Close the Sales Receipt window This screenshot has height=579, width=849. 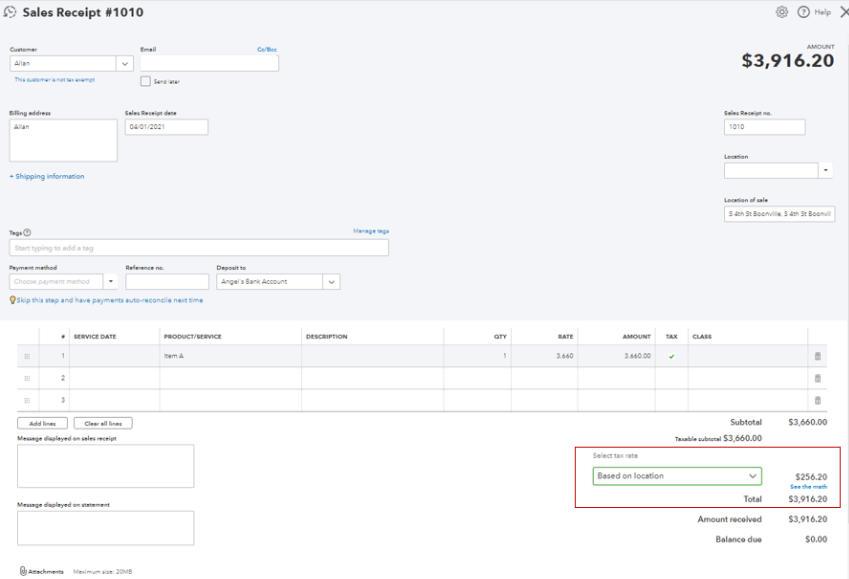coord(844,12)
